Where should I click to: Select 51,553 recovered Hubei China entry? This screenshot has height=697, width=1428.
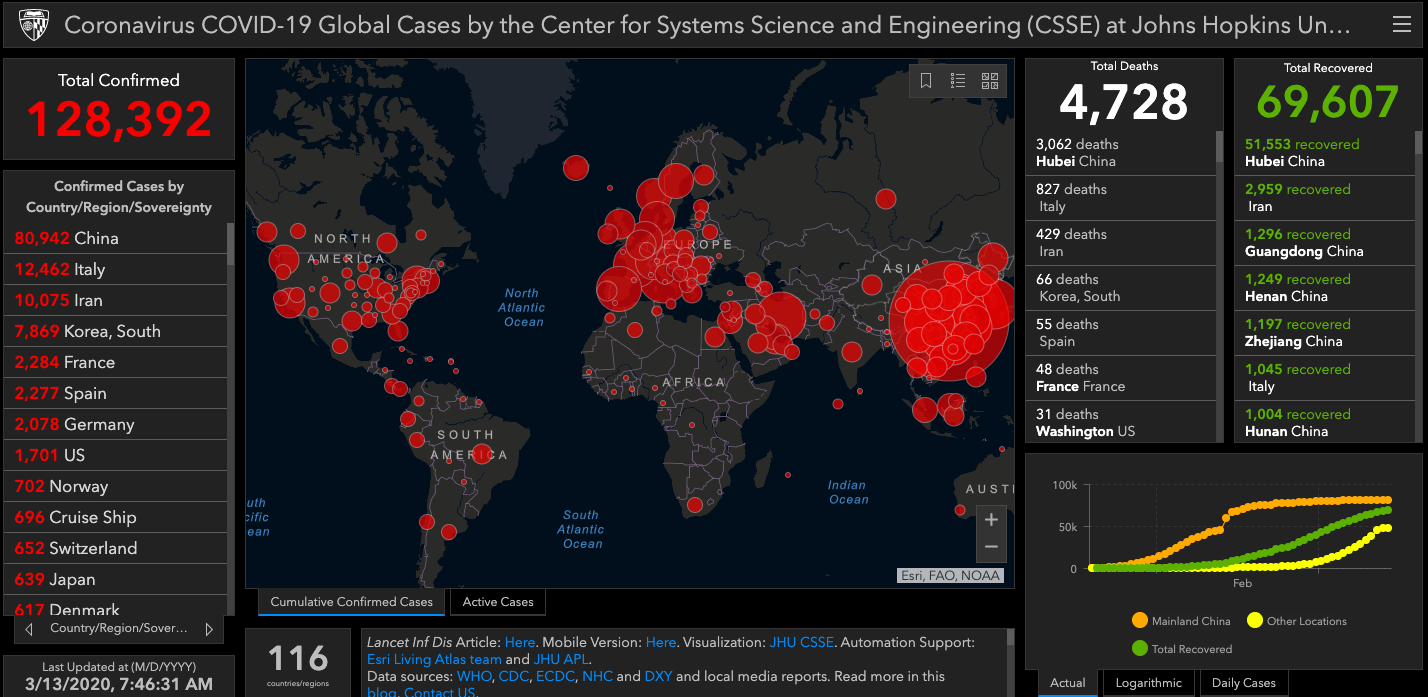pos(1324,153)
